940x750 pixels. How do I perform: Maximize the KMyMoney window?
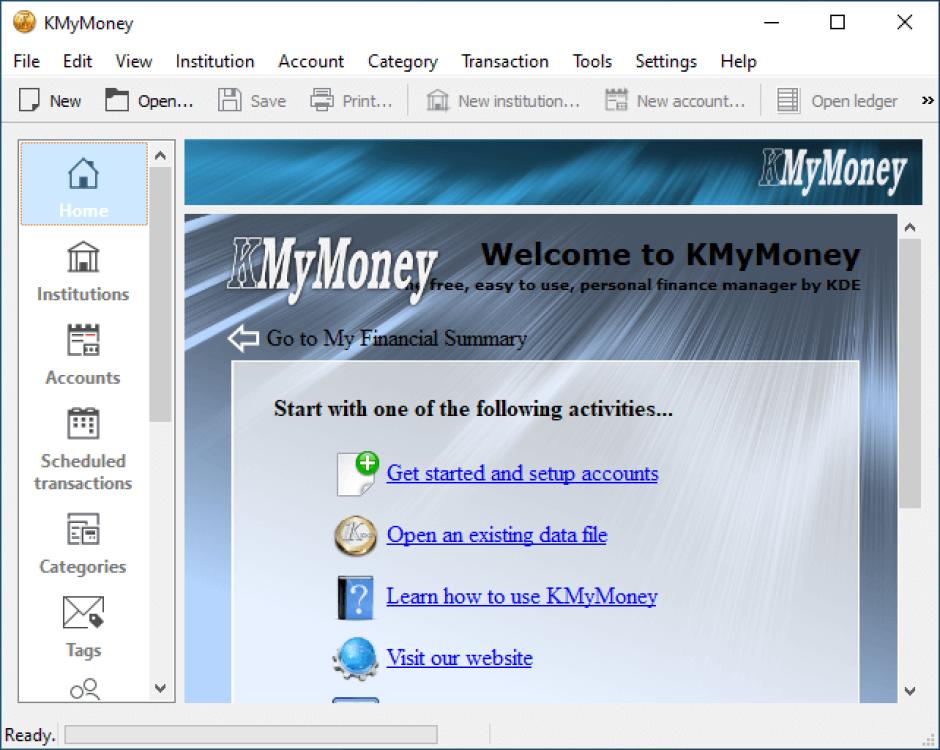click(837, 23)
